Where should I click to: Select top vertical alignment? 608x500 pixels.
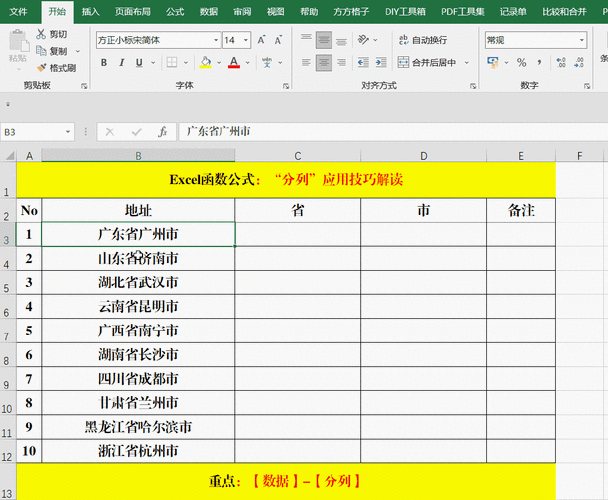click(x=306, y=40)
